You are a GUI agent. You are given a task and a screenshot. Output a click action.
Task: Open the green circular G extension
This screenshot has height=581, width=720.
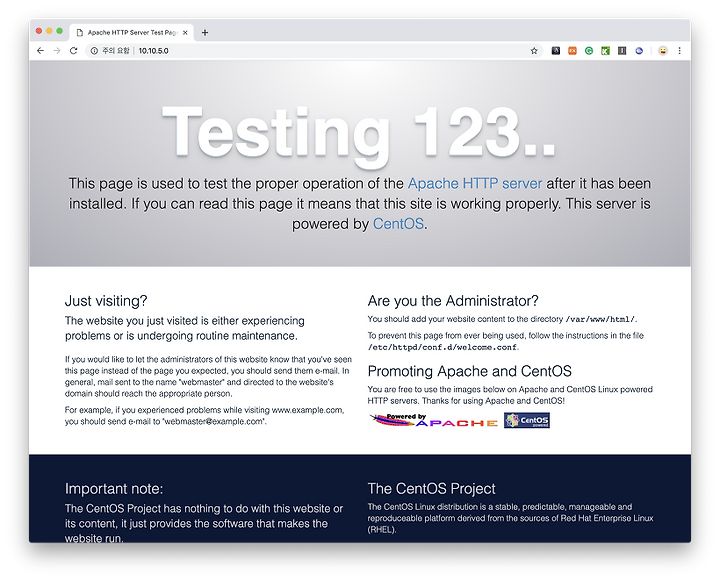pyautogui.click(x=589, y=51)
